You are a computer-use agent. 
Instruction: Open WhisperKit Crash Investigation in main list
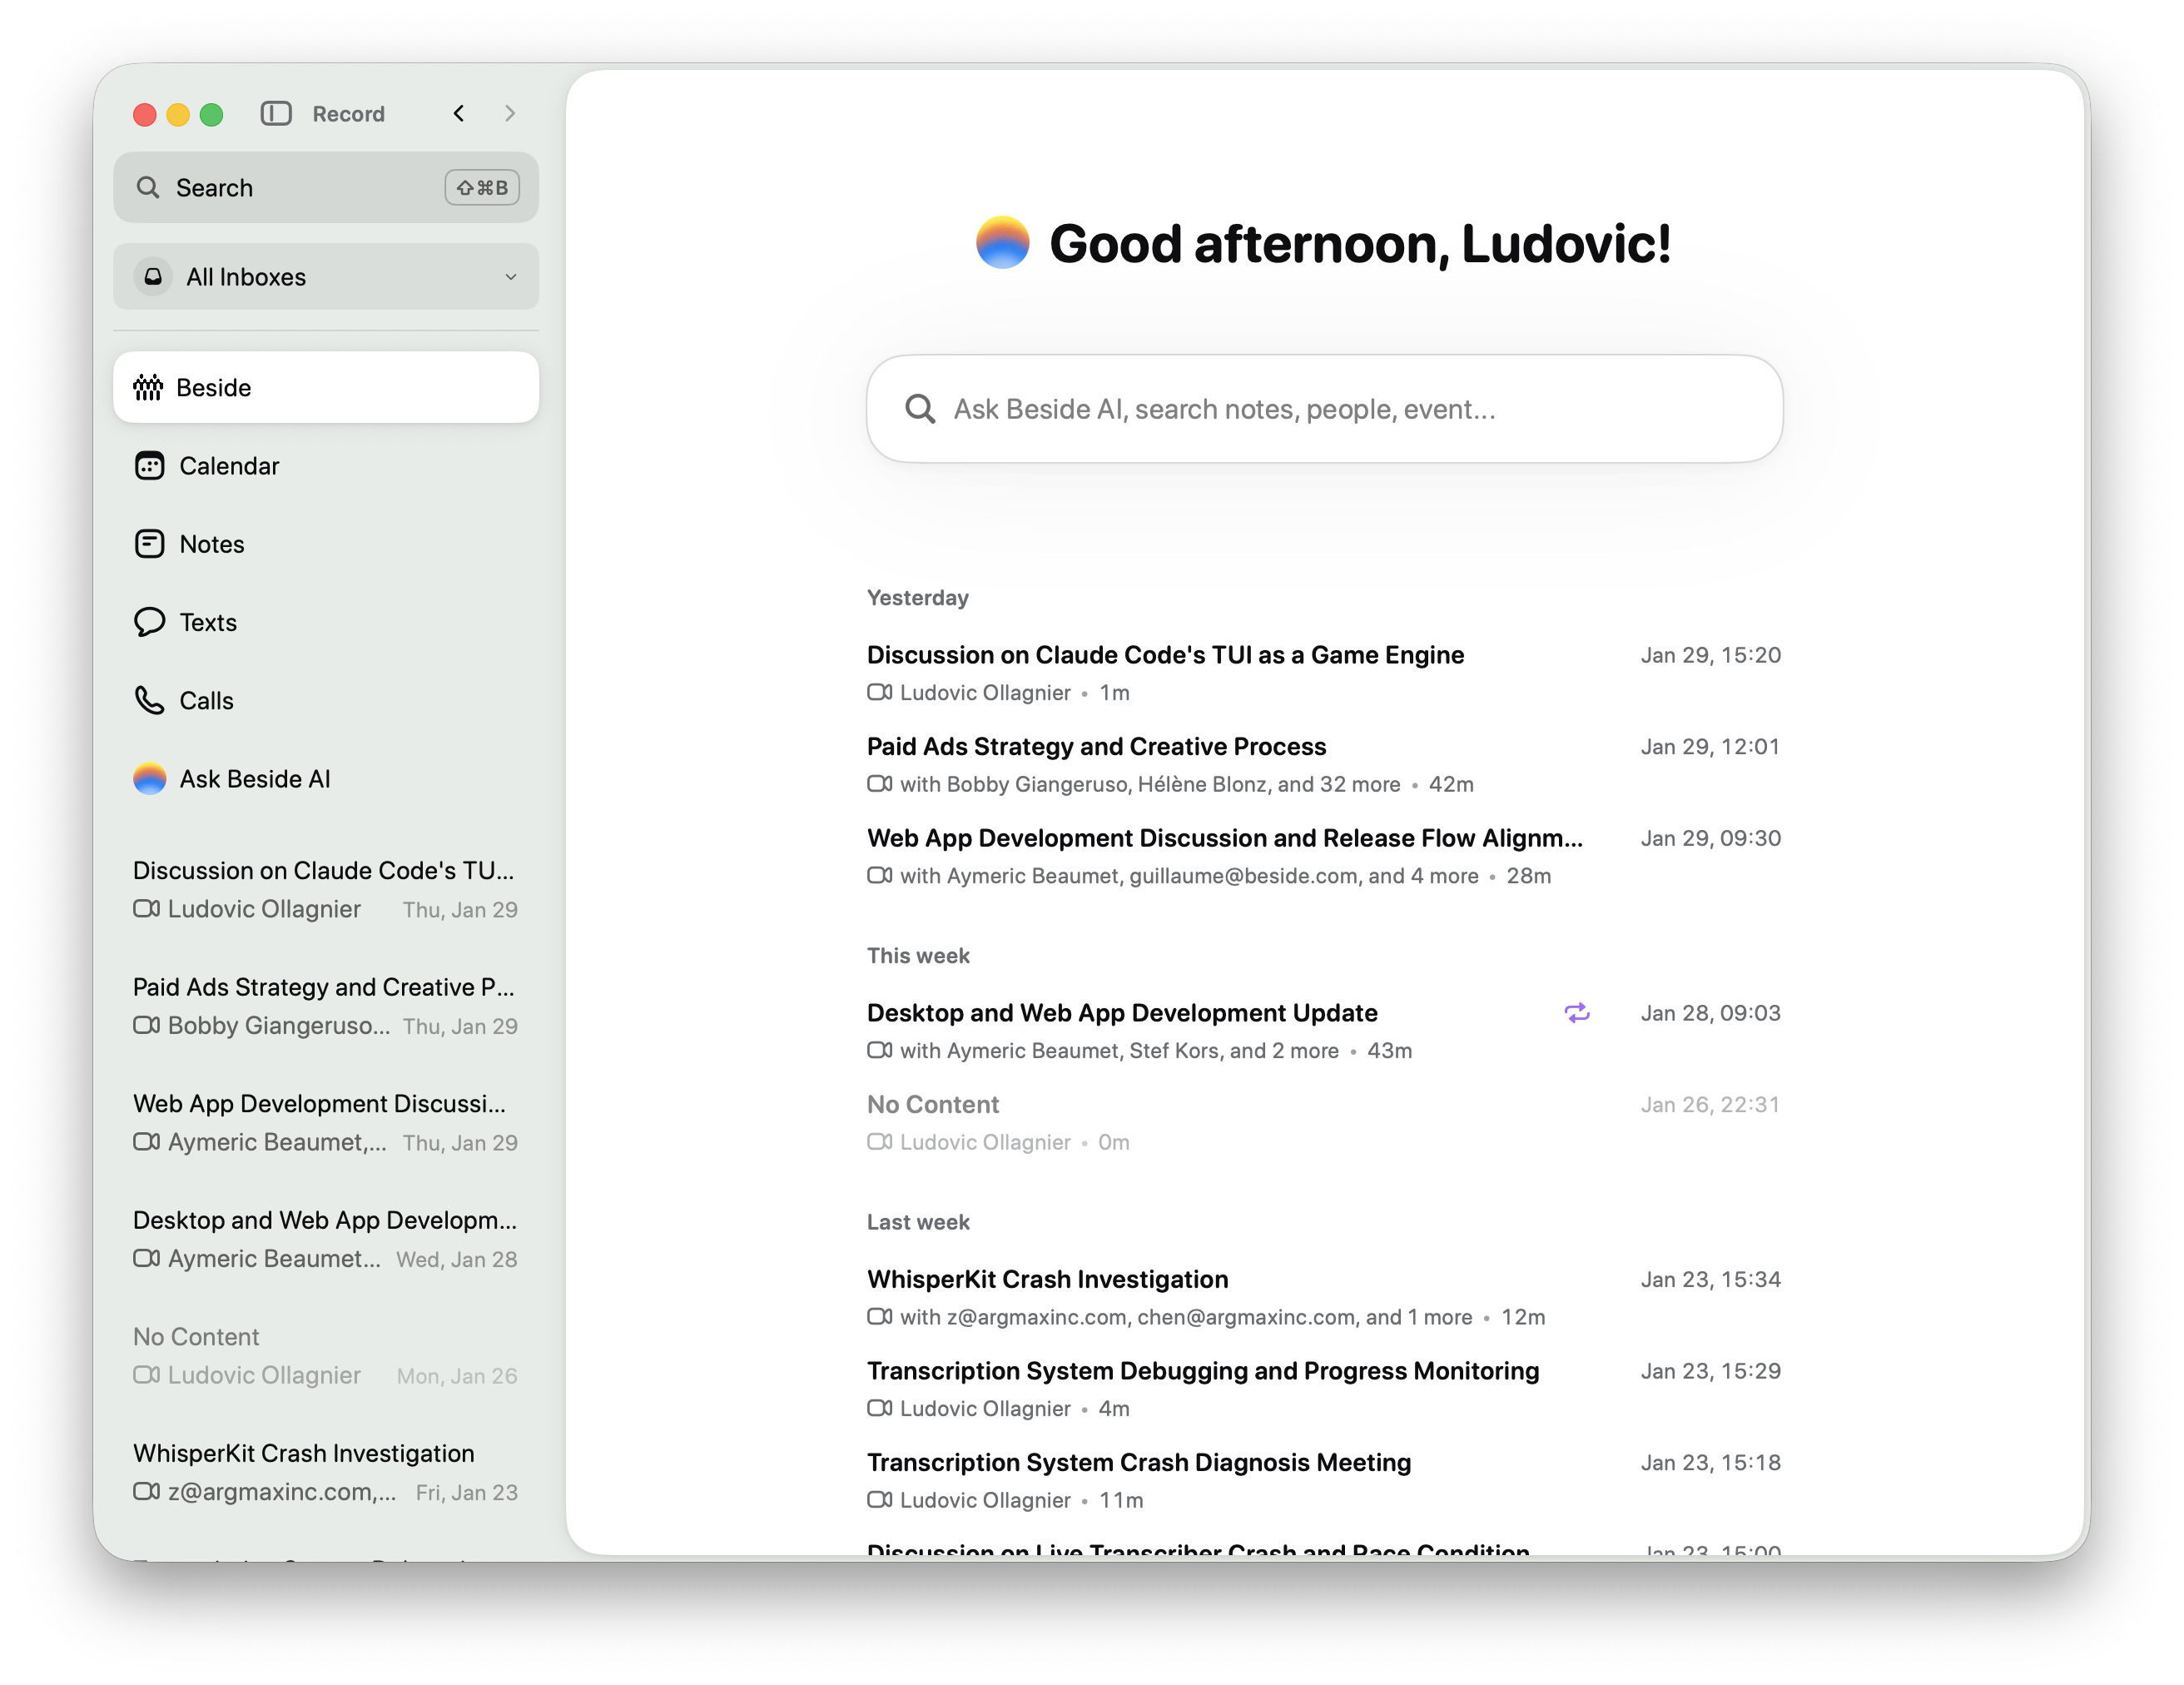pyautogui.click(x=1324, y=1297)
